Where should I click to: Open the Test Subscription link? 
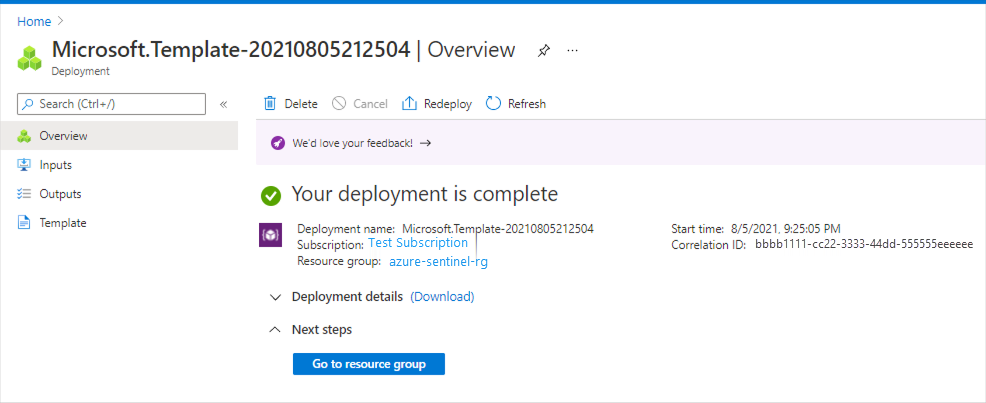(418, 243)
